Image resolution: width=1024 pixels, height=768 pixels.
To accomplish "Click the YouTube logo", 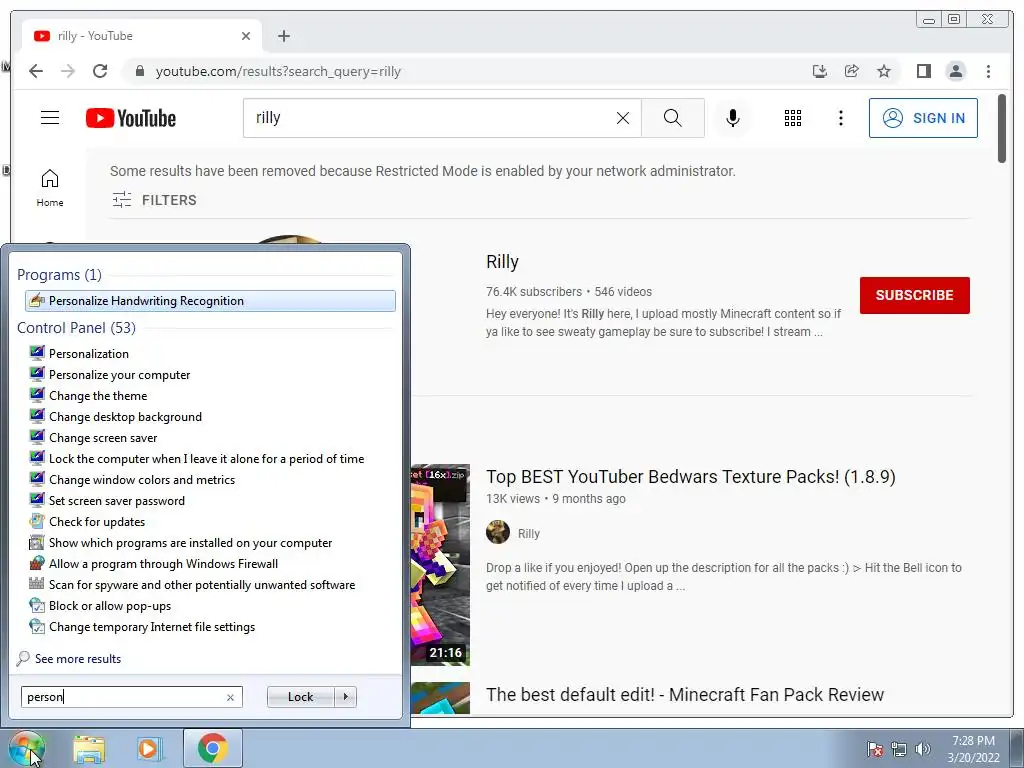I will pos(131,118).
